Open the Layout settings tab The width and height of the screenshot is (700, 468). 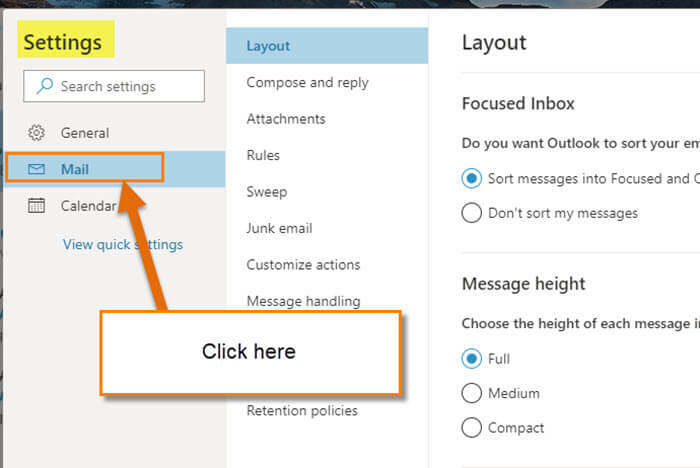click(327, 46)
